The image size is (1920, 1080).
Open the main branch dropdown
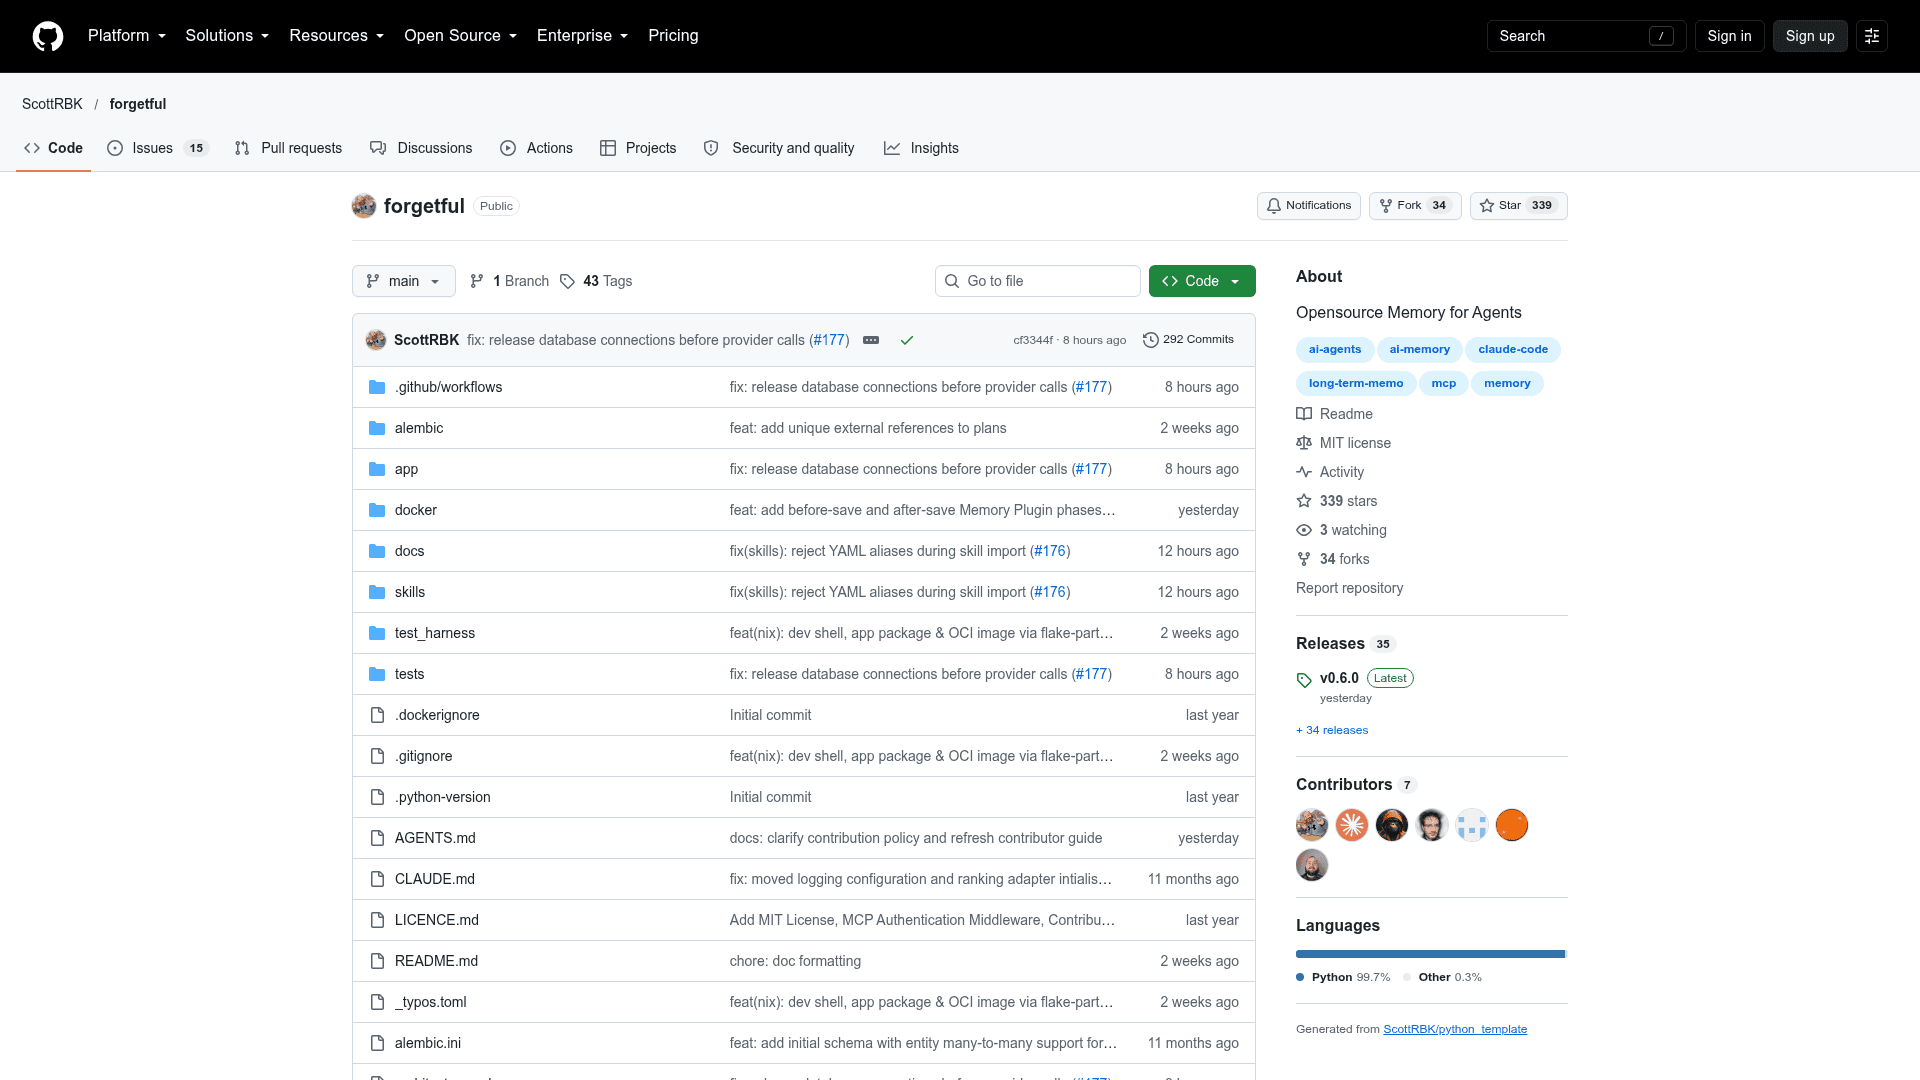tap(404, 281)
